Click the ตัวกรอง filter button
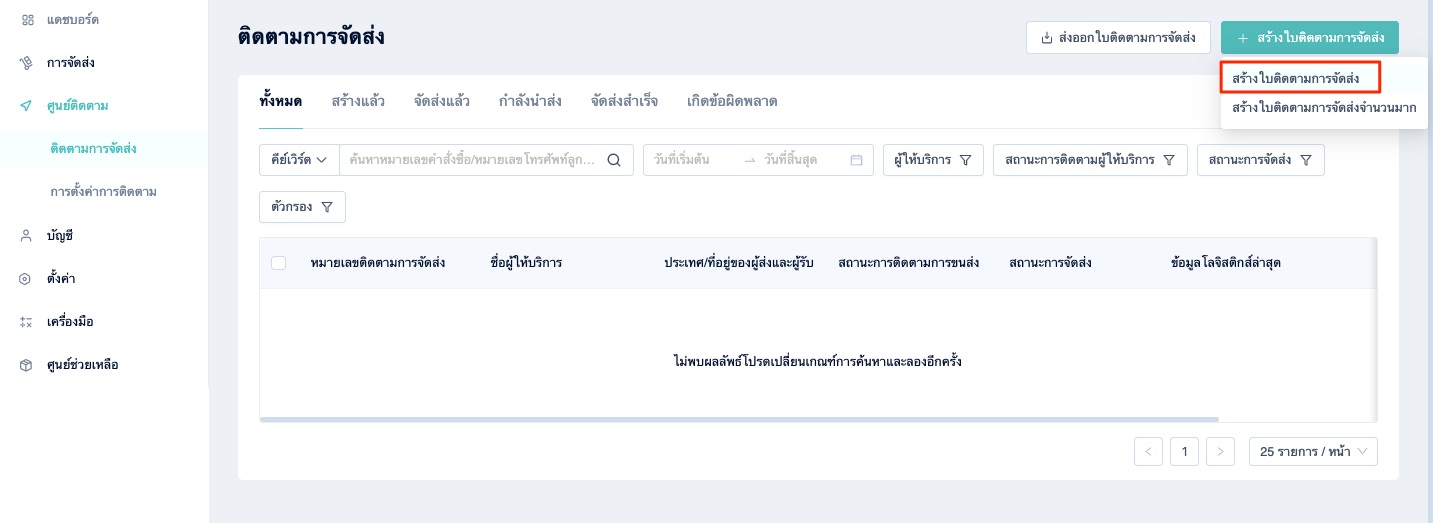The height and width of the screenshot is (523, 1433). (302, 207)
